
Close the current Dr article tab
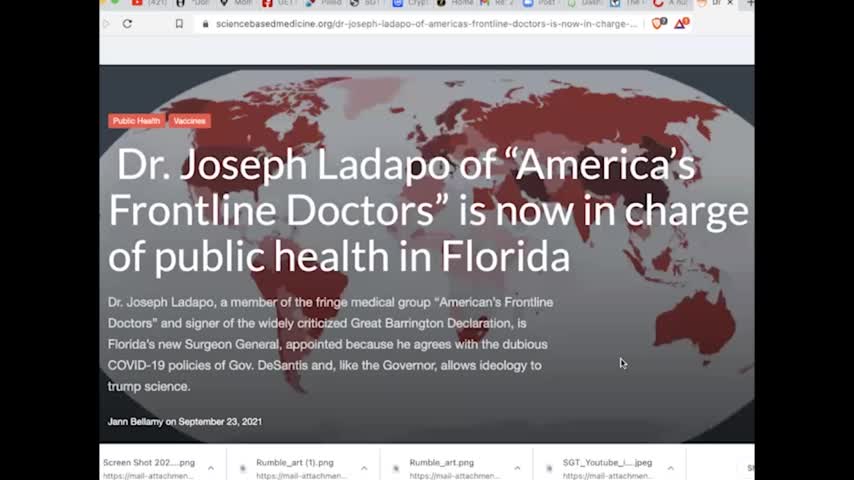pyautogui.click(x=730, y=3)
